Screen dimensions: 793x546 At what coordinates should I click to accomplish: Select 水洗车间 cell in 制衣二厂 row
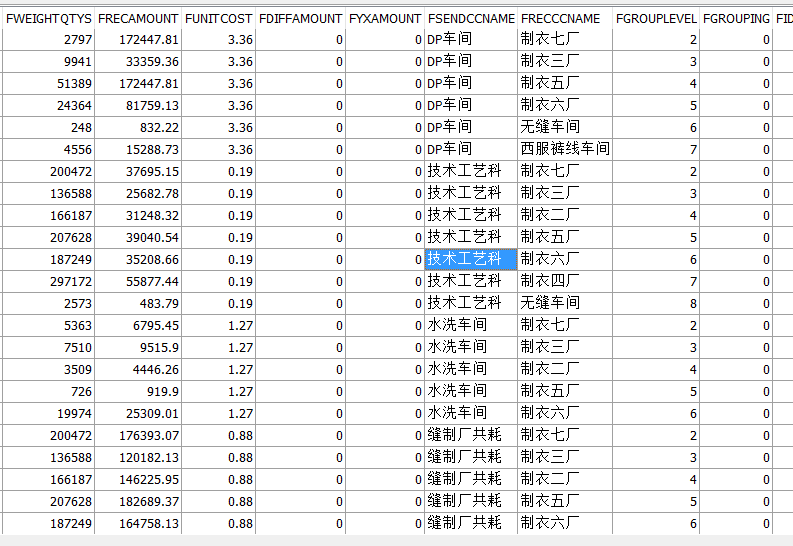pos(471,370)
